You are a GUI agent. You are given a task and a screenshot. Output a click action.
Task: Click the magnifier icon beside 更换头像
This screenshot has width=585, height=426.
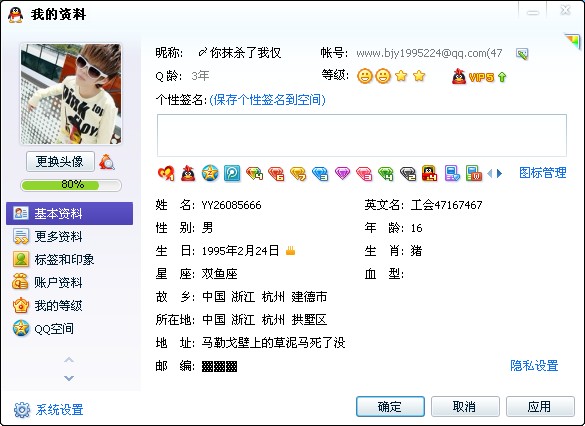click(x=107, y=162)
